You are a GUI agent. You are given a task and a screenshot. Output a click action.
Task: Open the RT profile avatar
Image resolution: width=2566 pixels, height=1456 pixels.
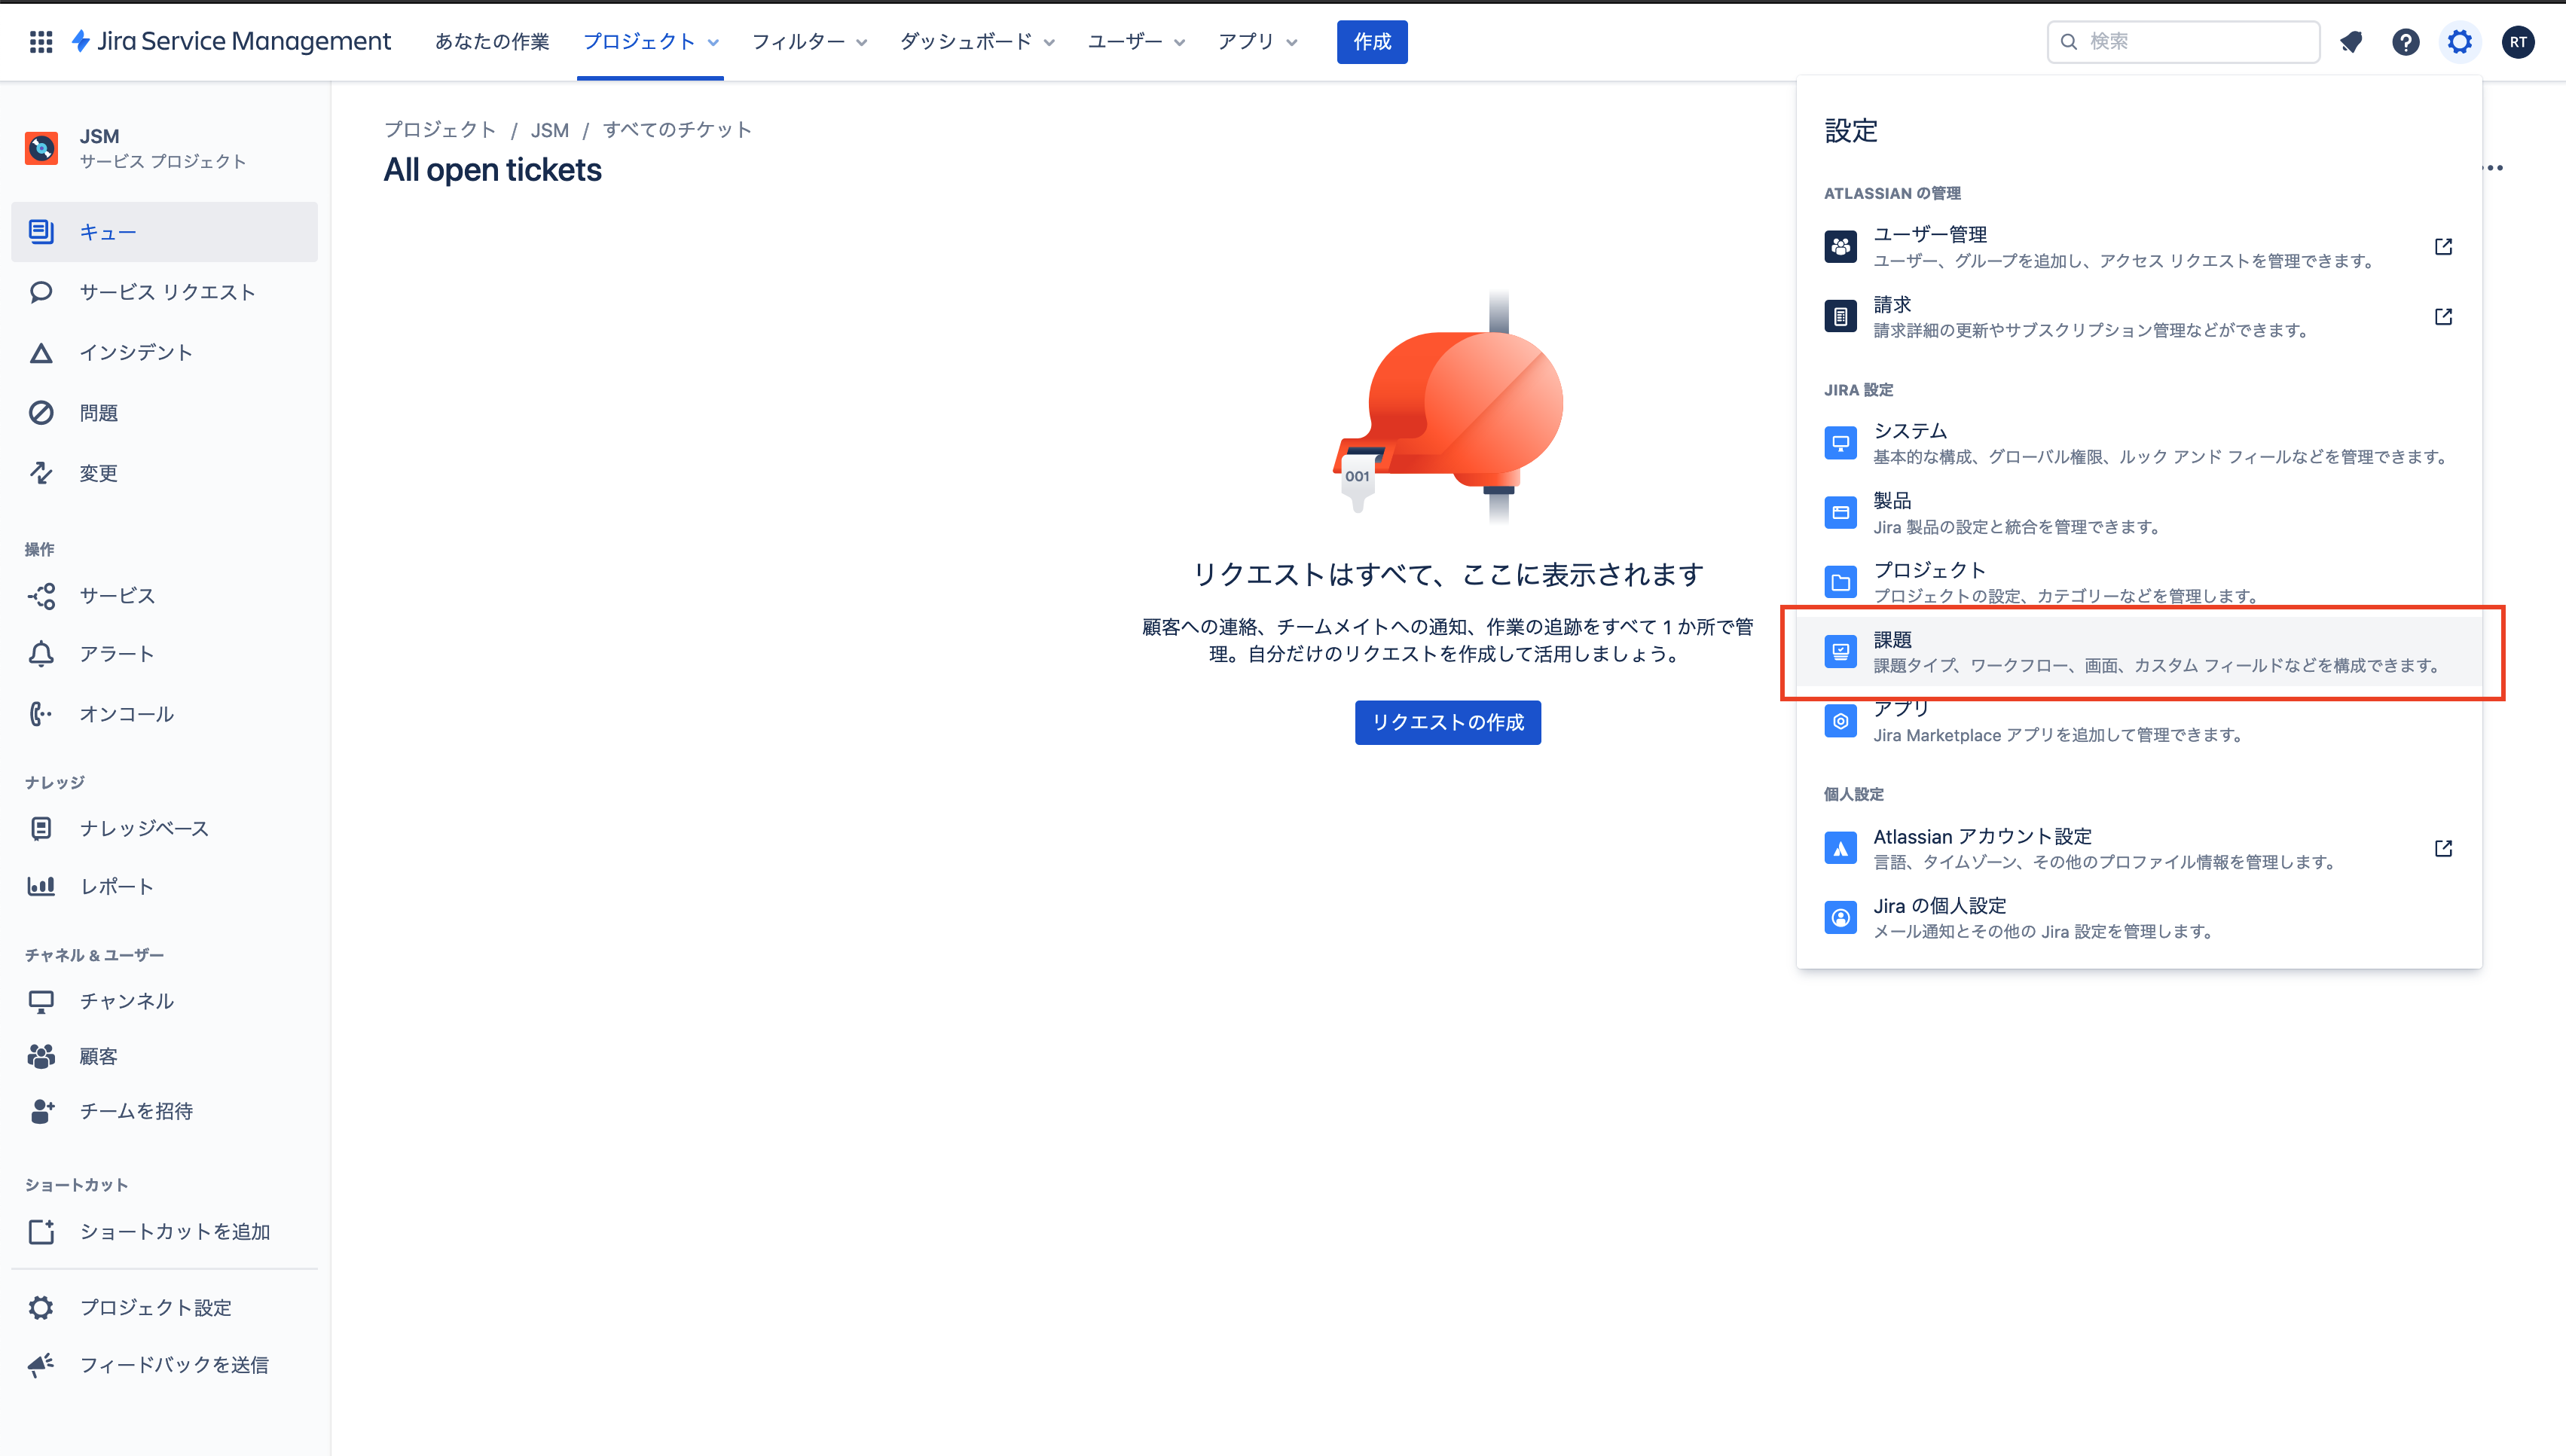point(2517,42)
